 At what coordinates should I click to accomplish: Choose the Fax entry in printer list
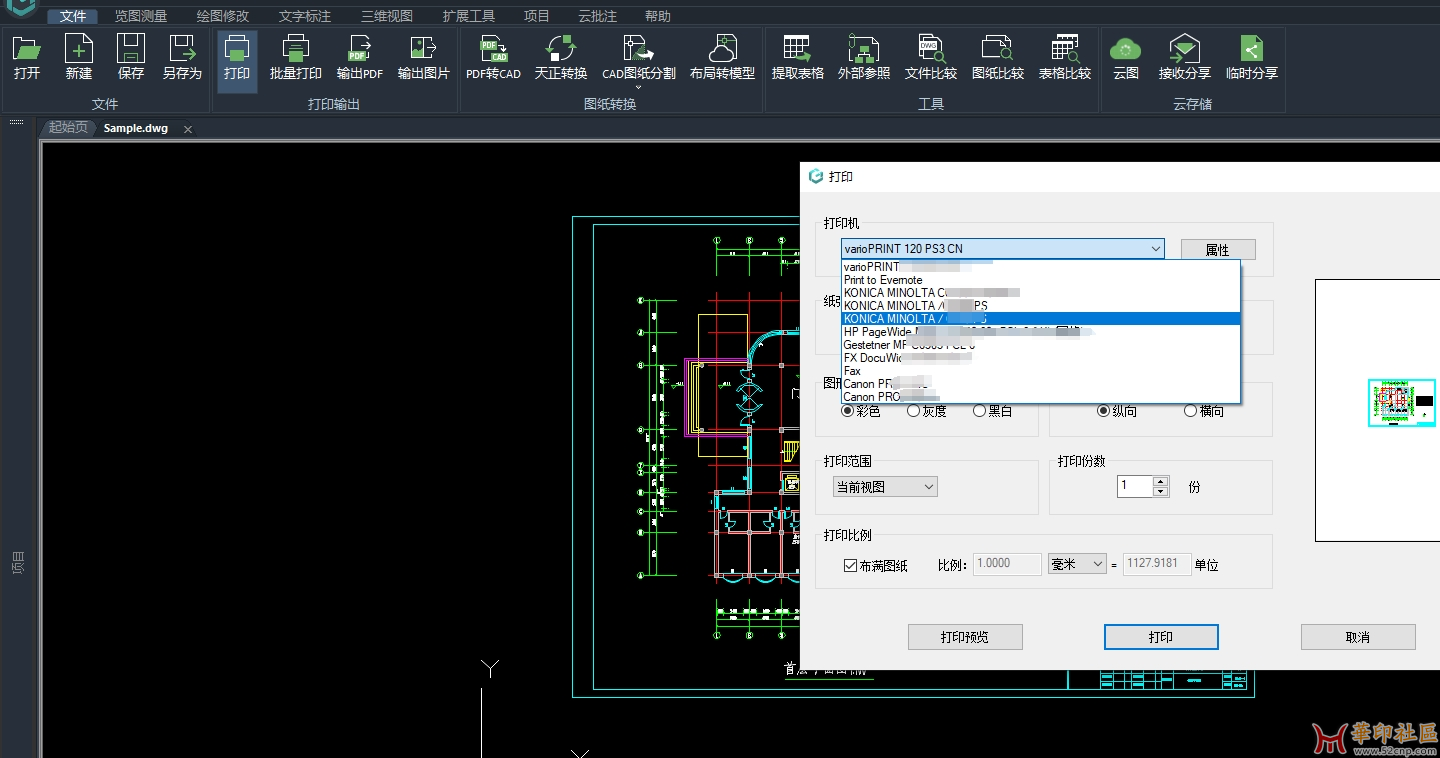[1040, 371]
